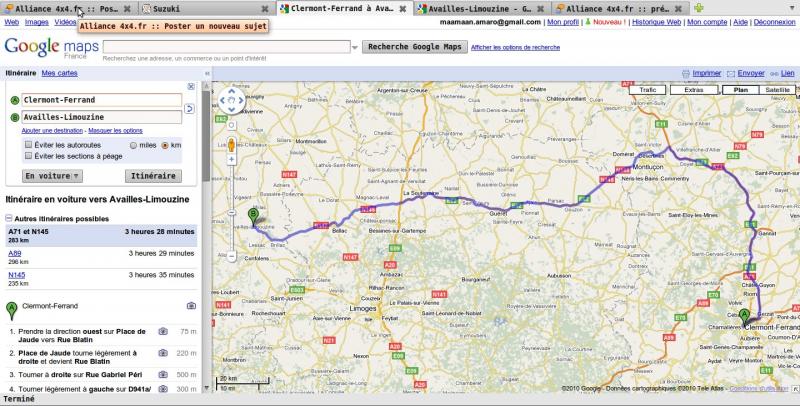The image size is (800, 406).
Task: Open Mes cartes tab
Action: coord(60,73)
